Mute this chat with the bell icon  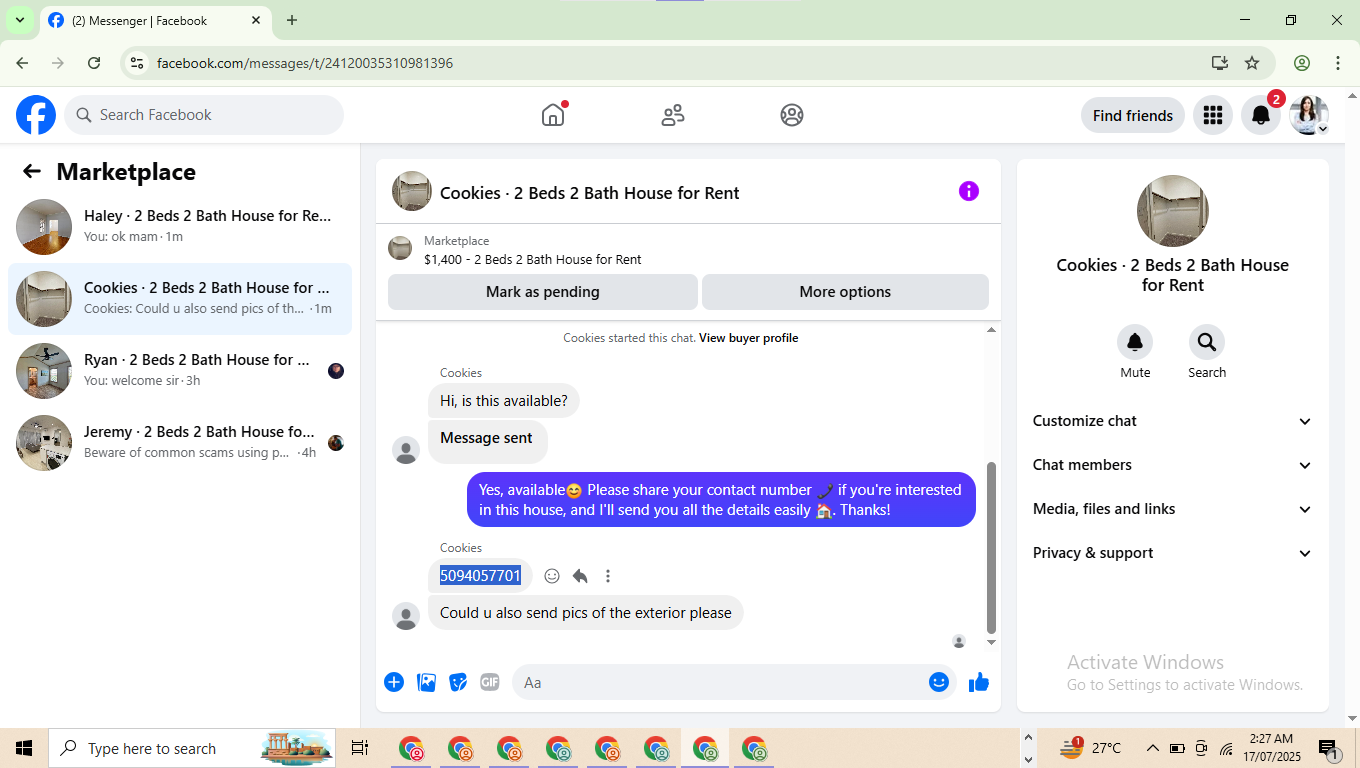[x=1135, y=342]
